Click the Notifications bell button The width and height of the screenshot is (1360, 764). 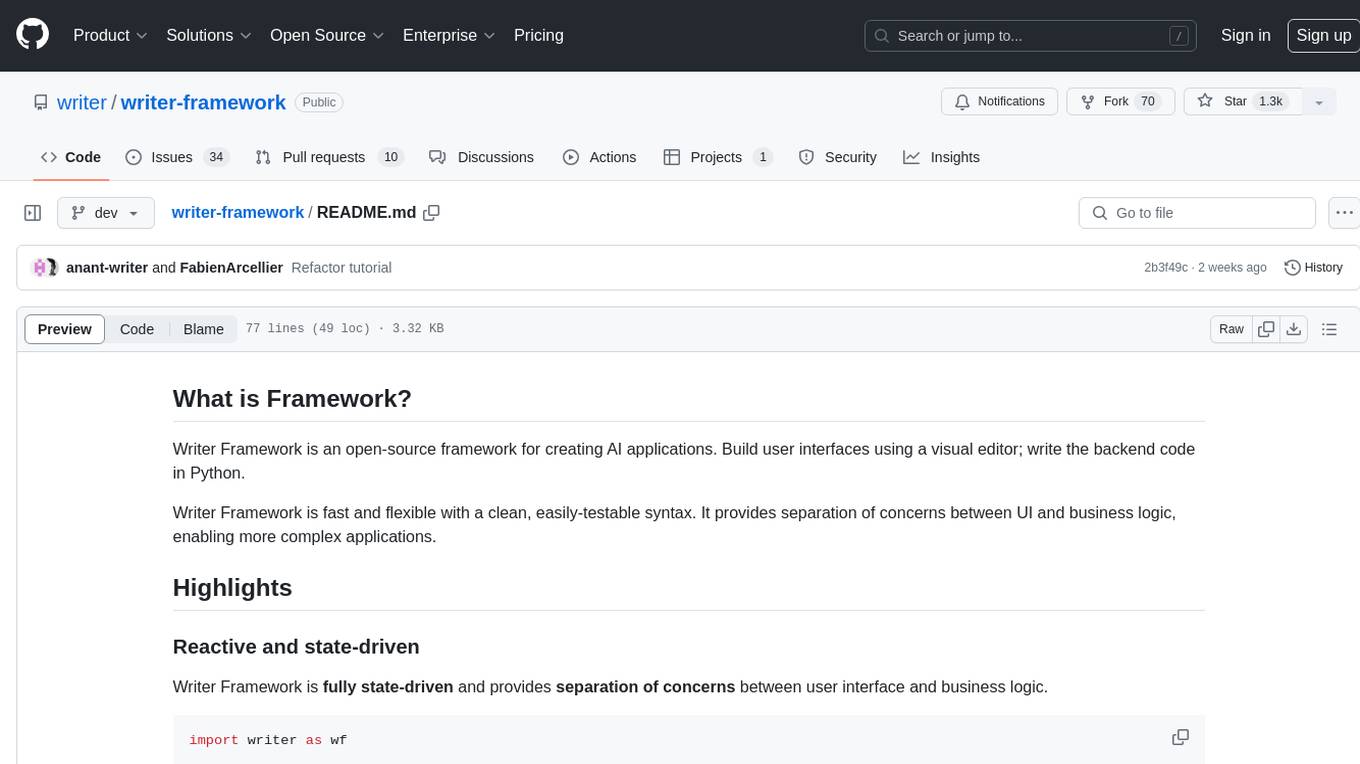[999, 102]
